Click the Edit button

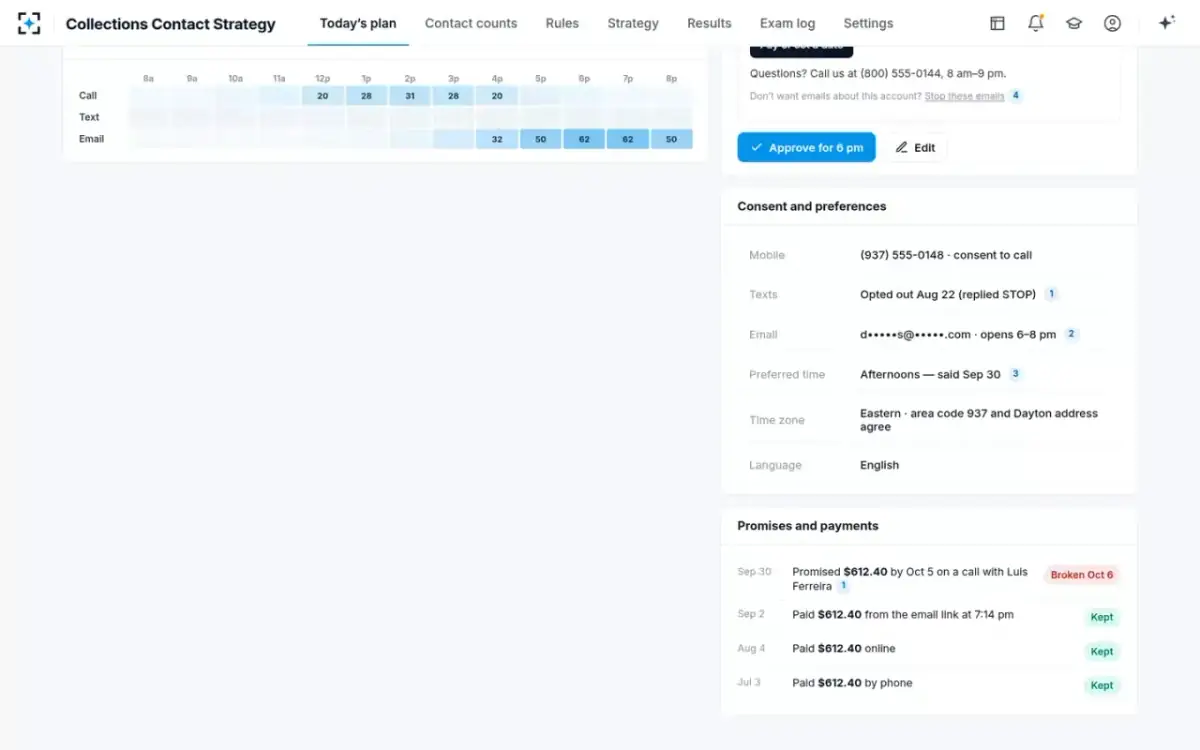coord(915,147)
